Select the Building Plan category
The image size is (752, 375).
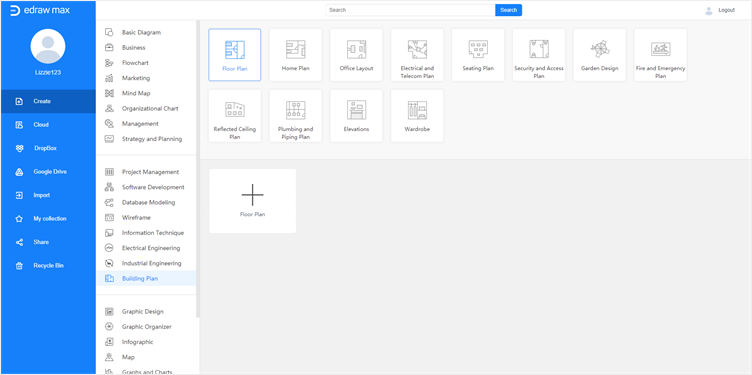click(x=146, y=279)
